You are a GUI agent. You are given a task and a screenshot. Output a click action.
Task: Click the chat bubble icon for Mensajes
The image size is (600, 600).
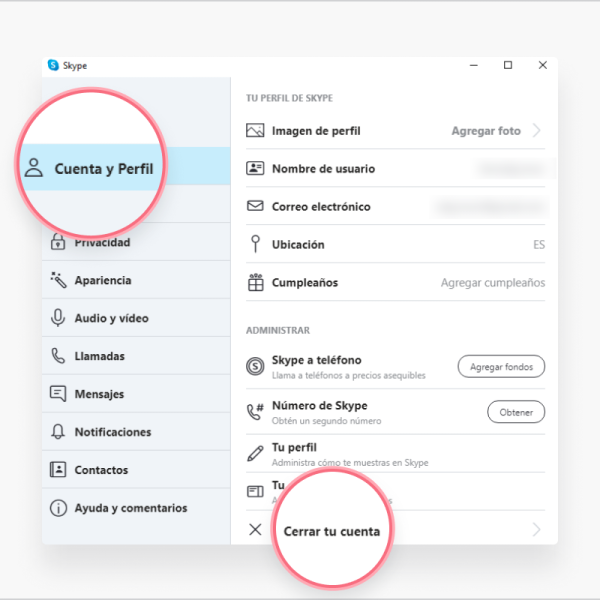pyautogui.click(x=58, y=394)
